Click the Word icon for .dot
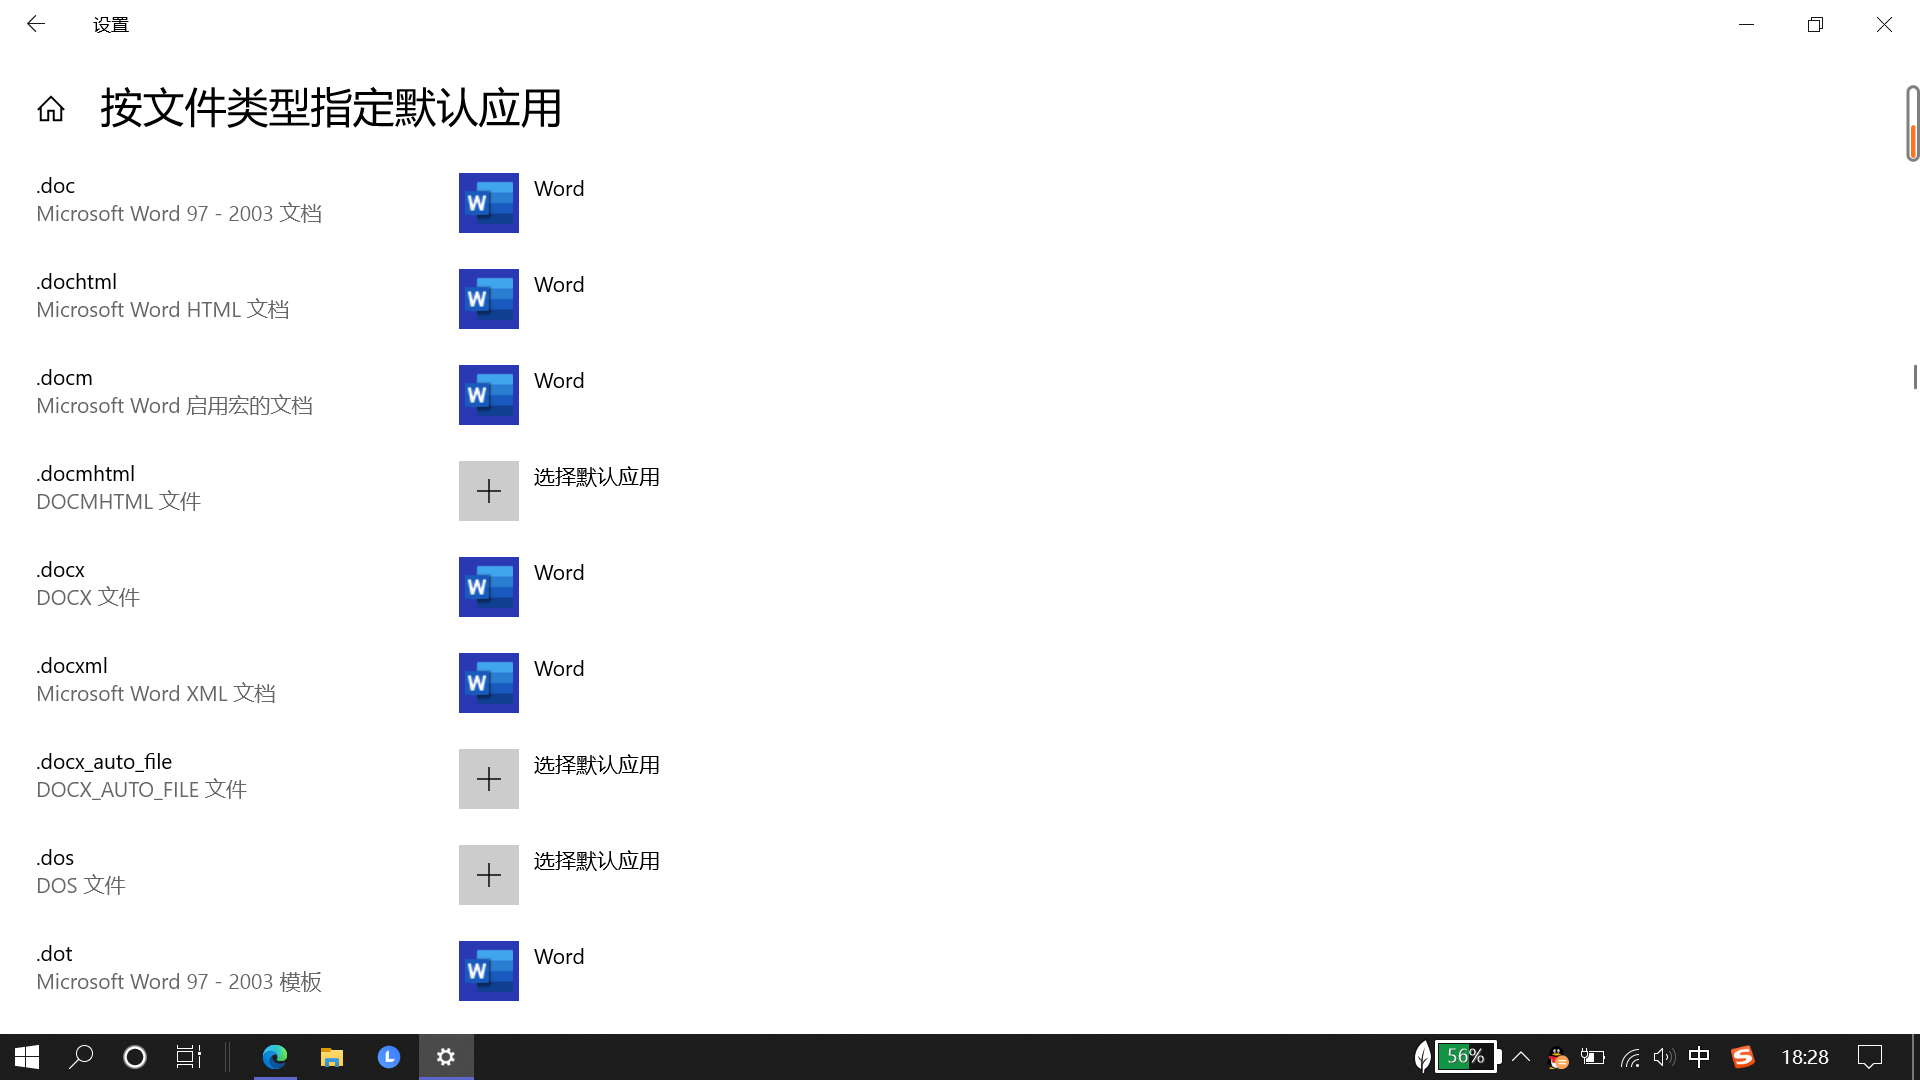1920x1080 pixels. click(488, 971)
